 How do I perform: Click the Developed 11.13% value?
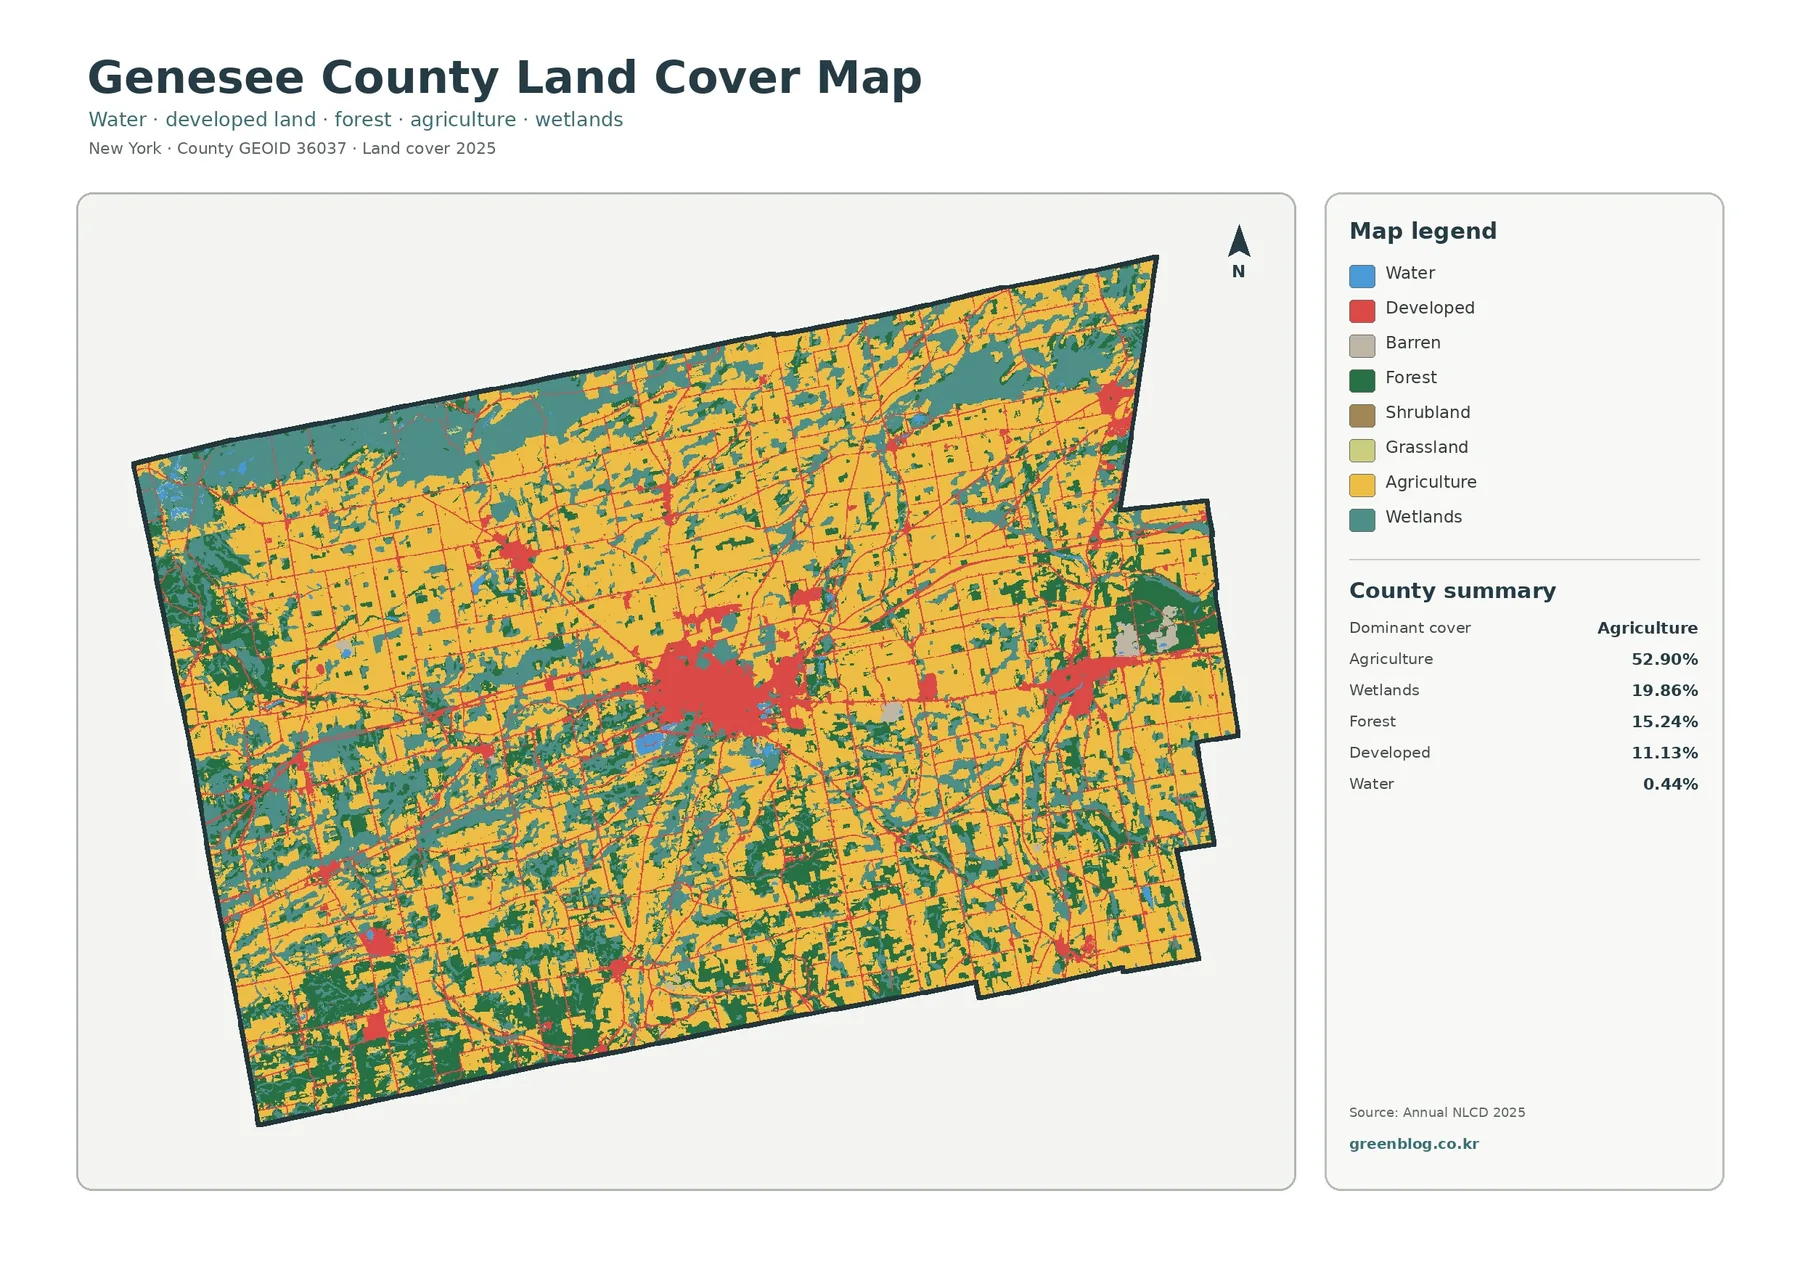[1664, 753]
